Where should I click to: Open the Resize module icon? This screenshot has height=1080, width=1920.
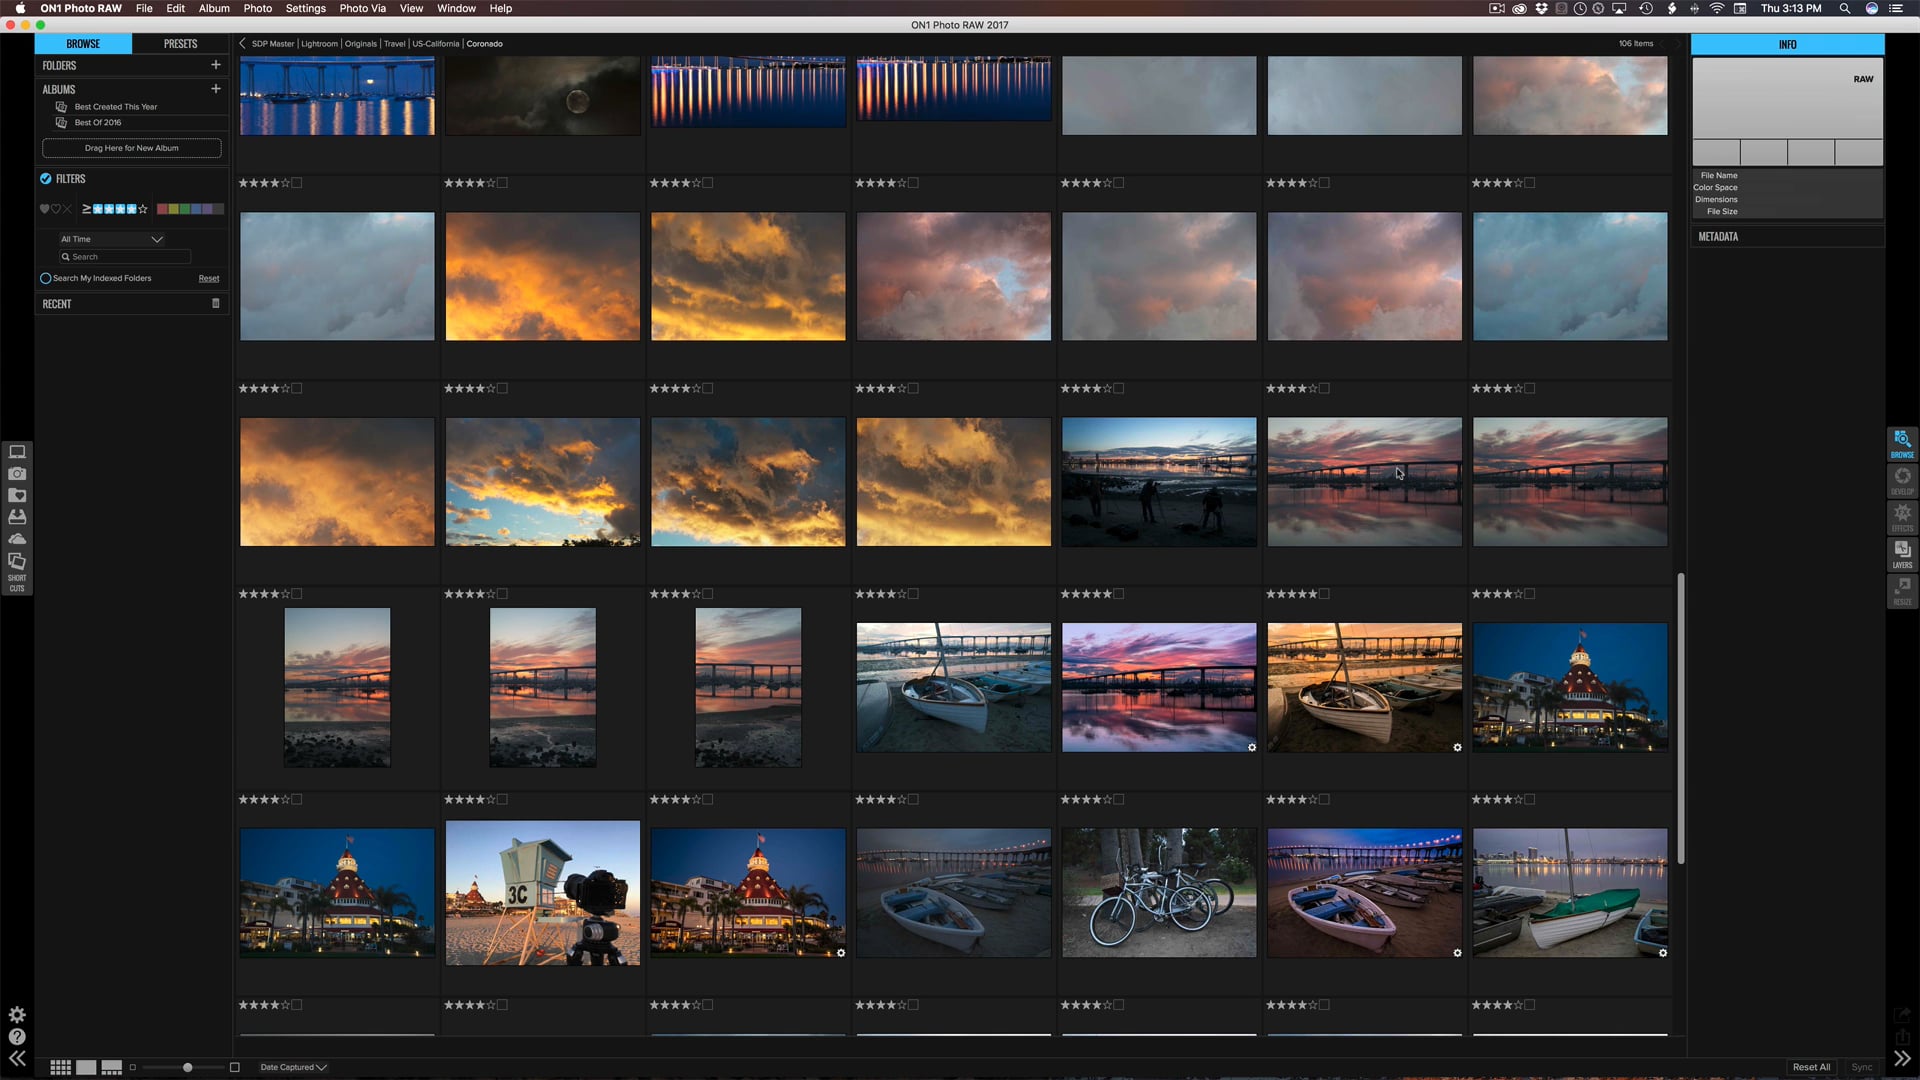click(1902, 590)
